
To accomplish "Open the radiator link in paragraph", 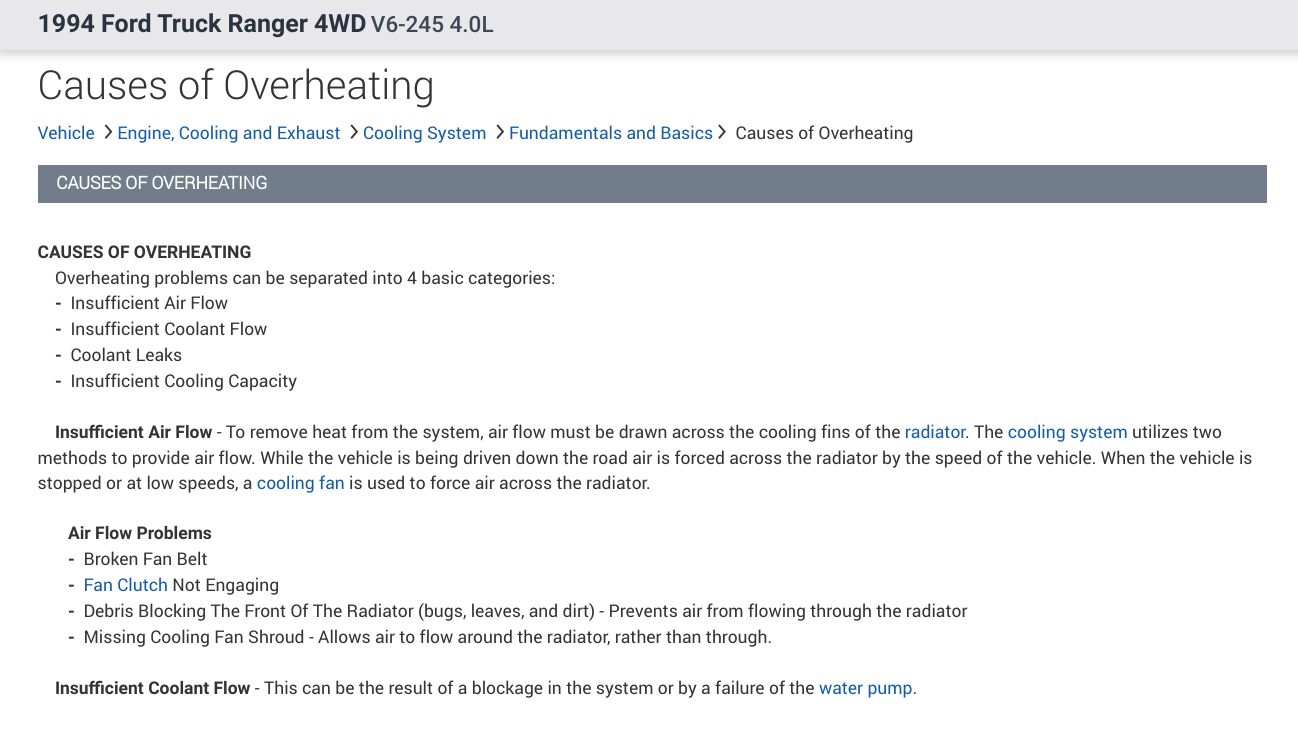I will coord(934,432).
